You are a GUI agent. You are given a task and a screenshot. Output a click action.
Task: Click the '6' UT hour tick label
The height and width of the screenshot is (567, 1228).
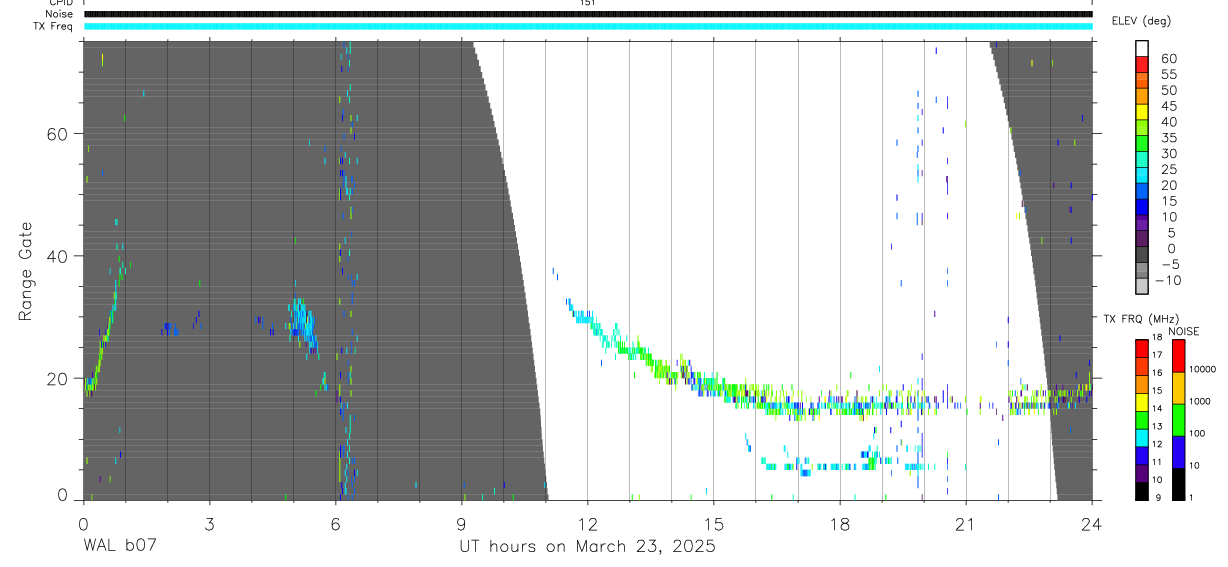tap(336, 523)
